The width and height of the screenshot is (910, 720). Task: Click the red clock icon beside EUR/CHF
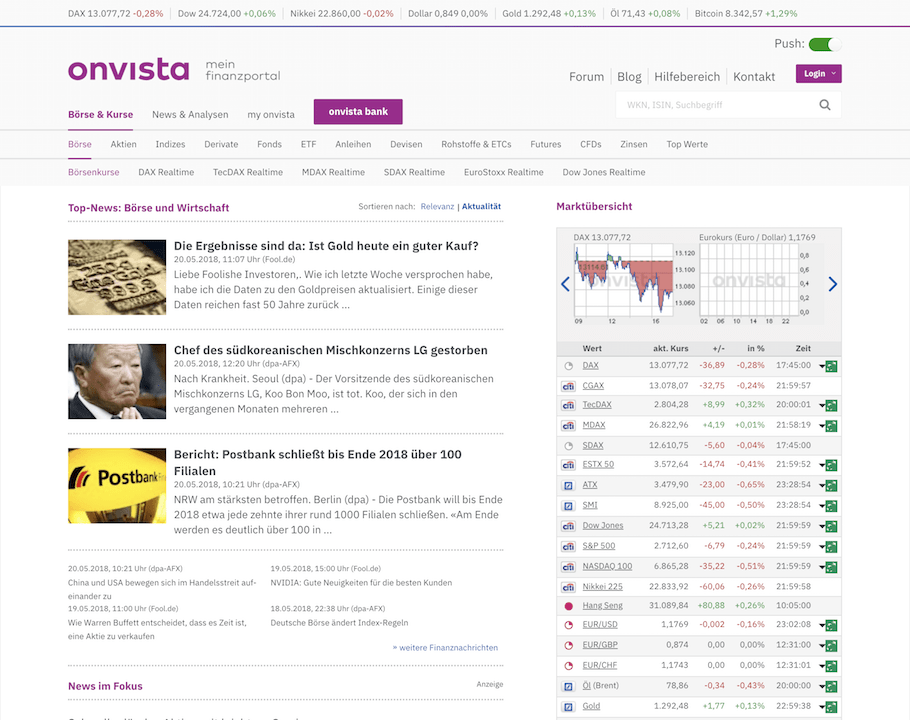click(569, 666)
